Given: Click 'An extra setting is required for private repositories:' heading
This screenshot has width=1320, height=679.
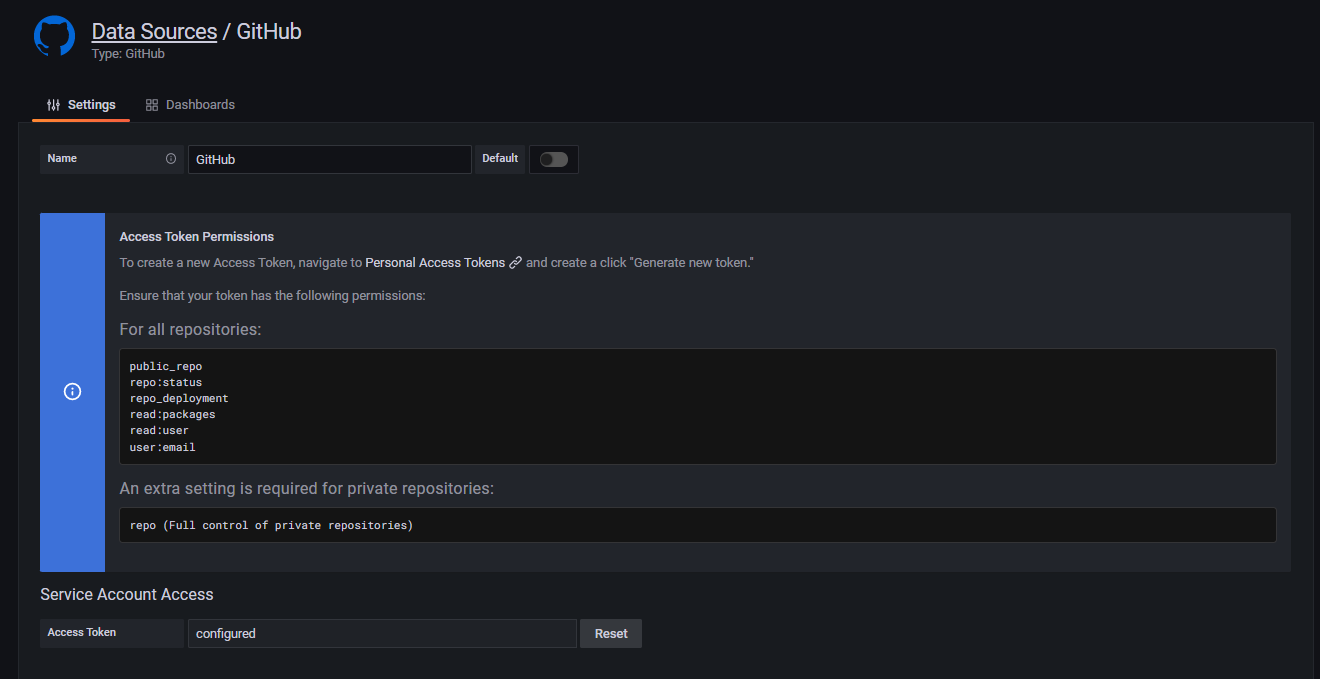Looking at the screenshot, I should tap(307, 489).
